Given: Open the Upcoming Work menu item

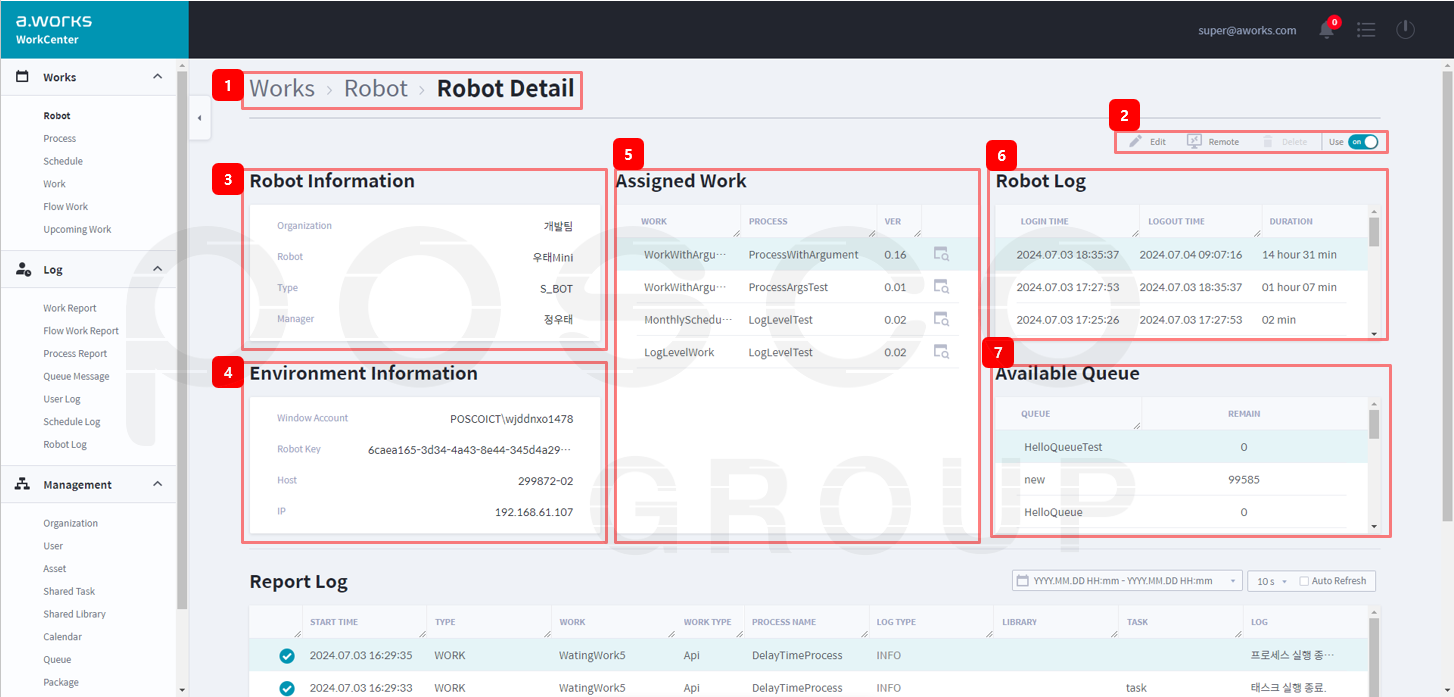Looking at the screenshot, I should pyautogui.click(x=77, y=230).
